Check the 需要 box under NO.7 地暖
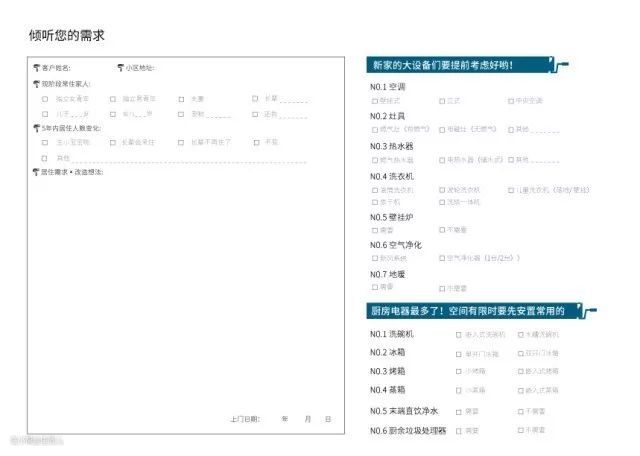This screenshot has height=456, width=640. 375,286
